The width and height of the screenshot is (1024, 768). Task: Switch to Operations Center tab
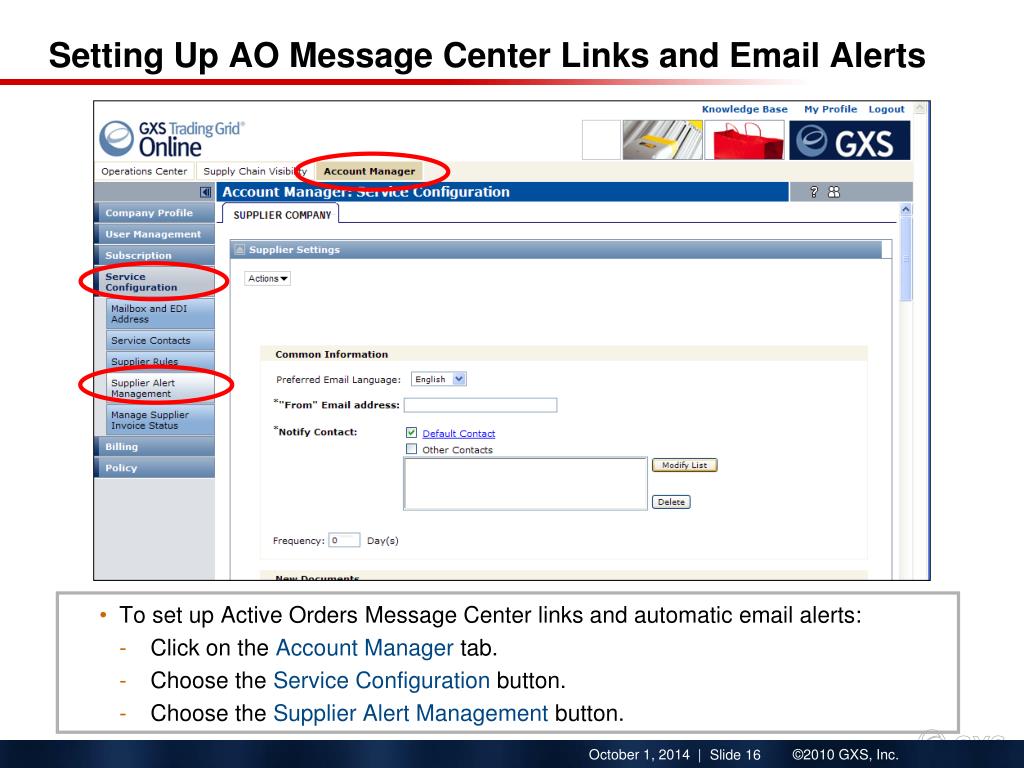tap(144, 171)
